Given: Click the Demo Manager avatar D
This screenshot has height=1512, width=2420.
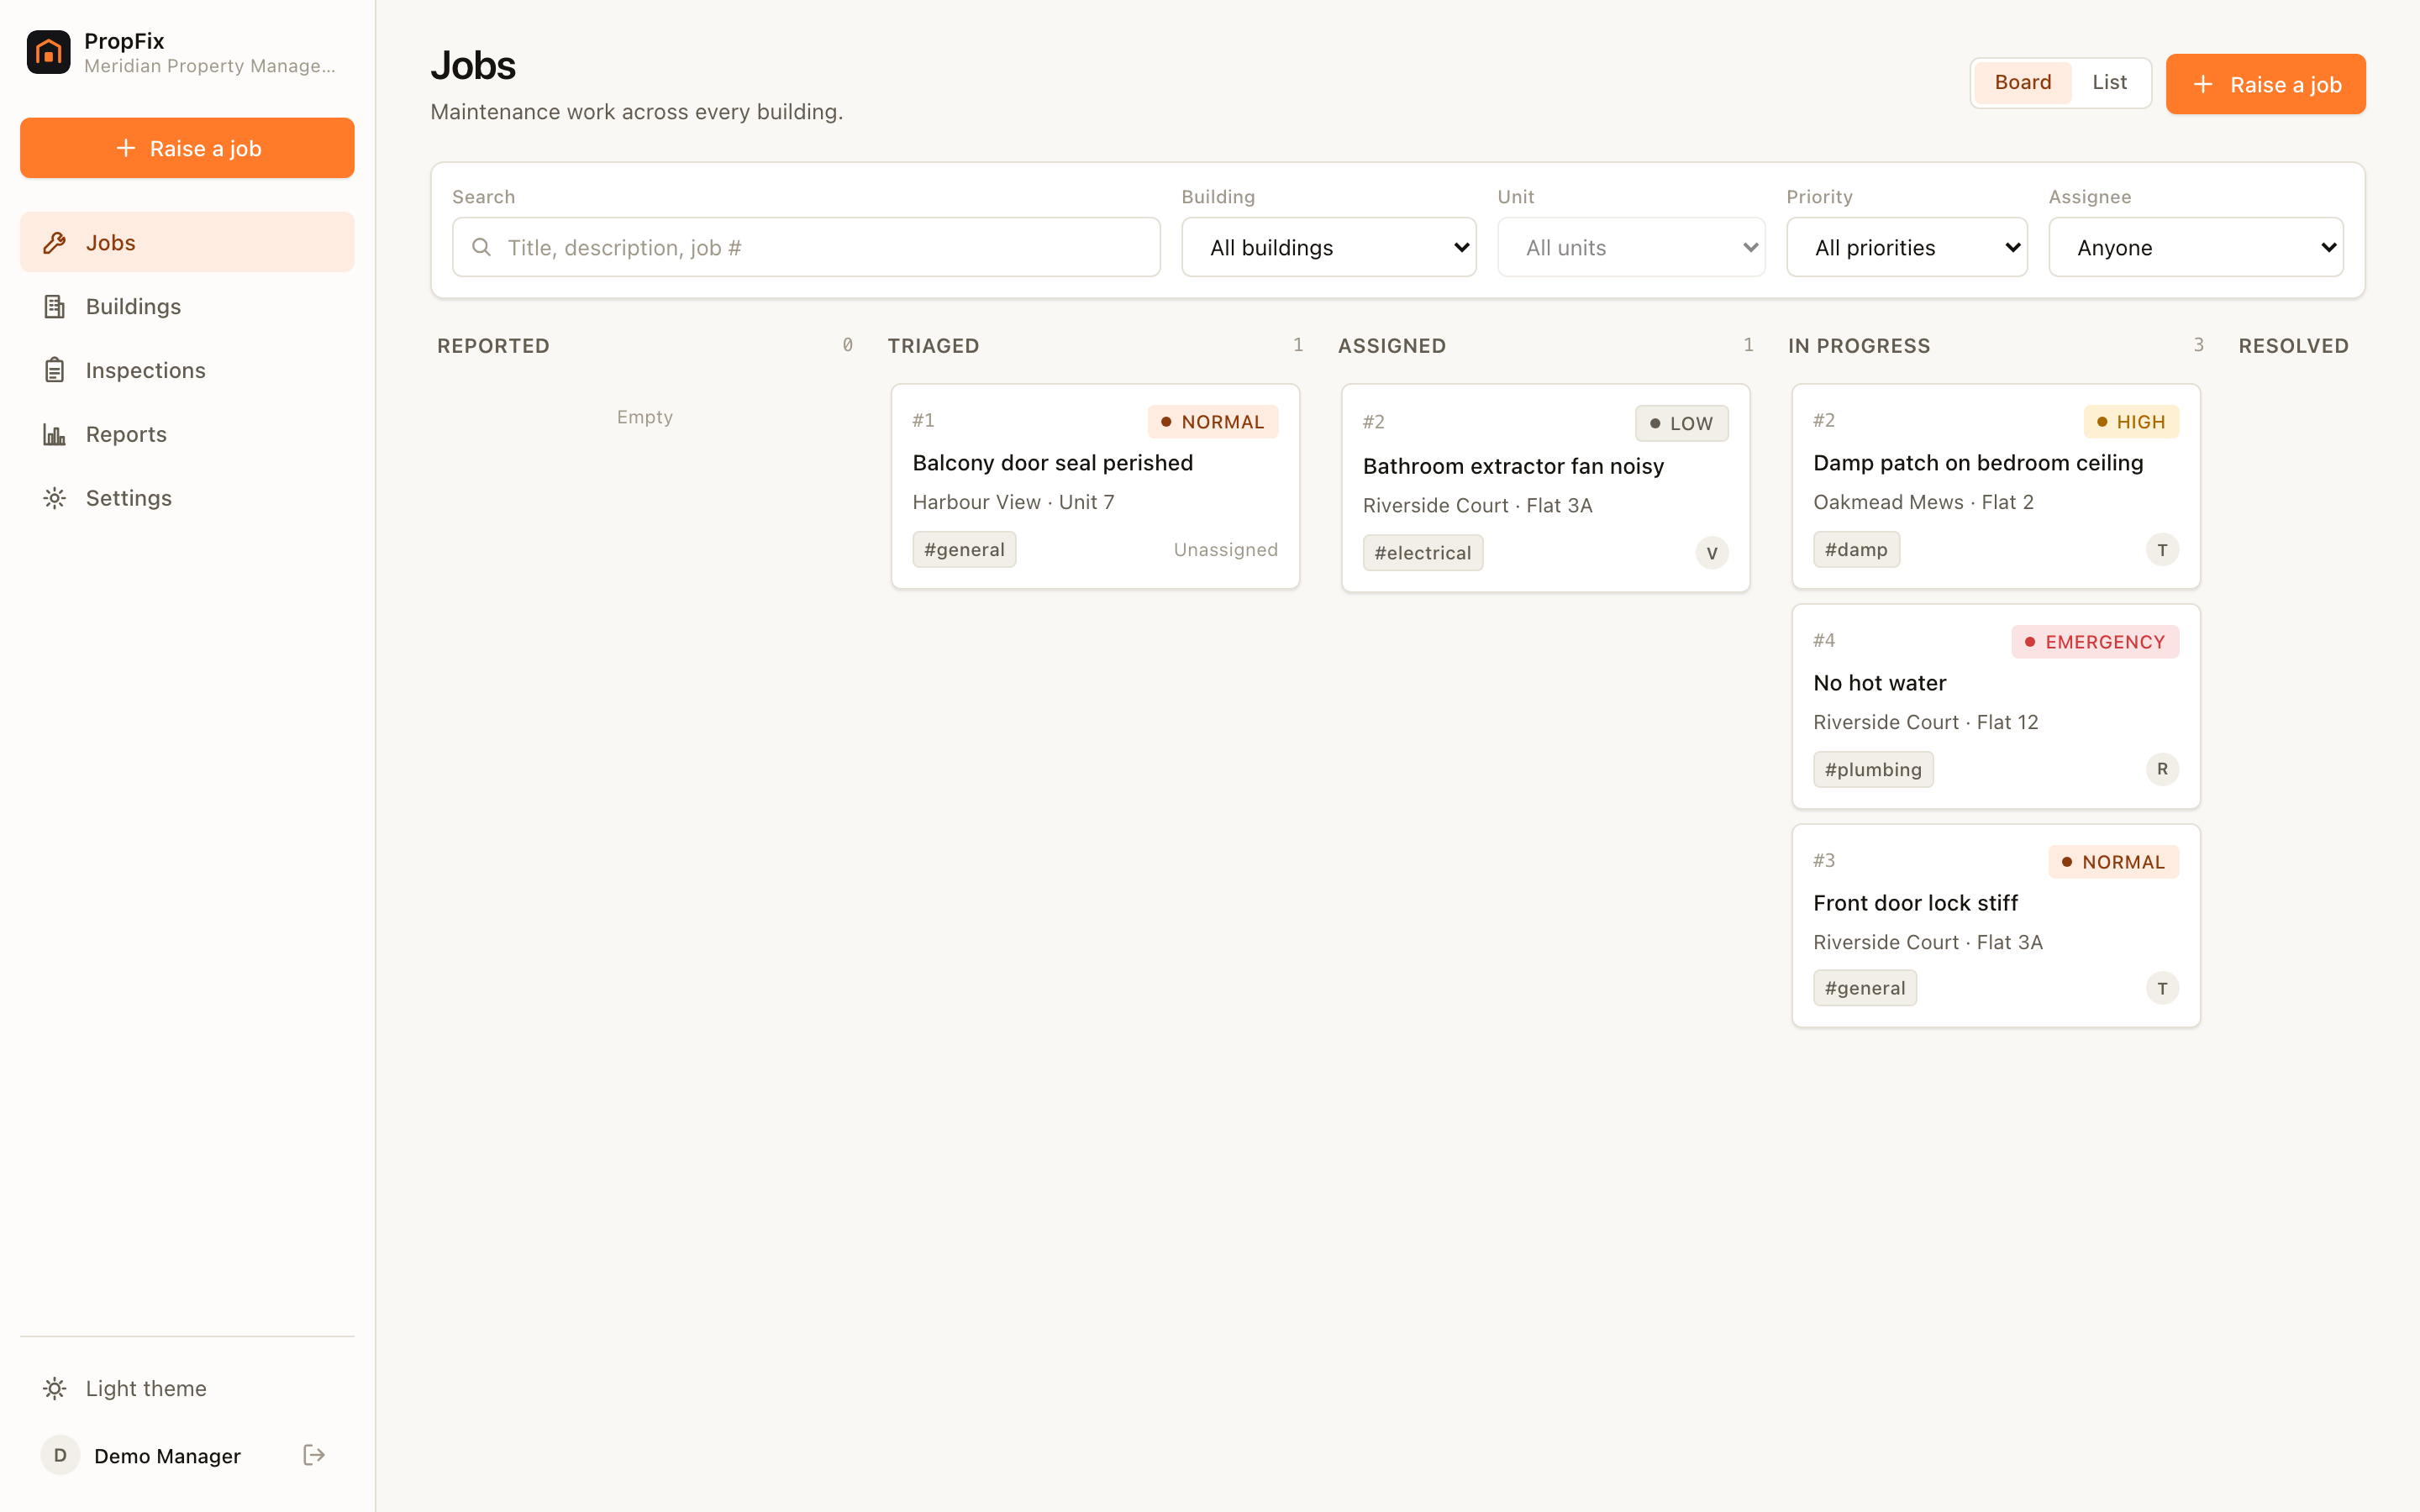Looking at the screenshot, I should pyautogui.click(x=60, y=1455).
